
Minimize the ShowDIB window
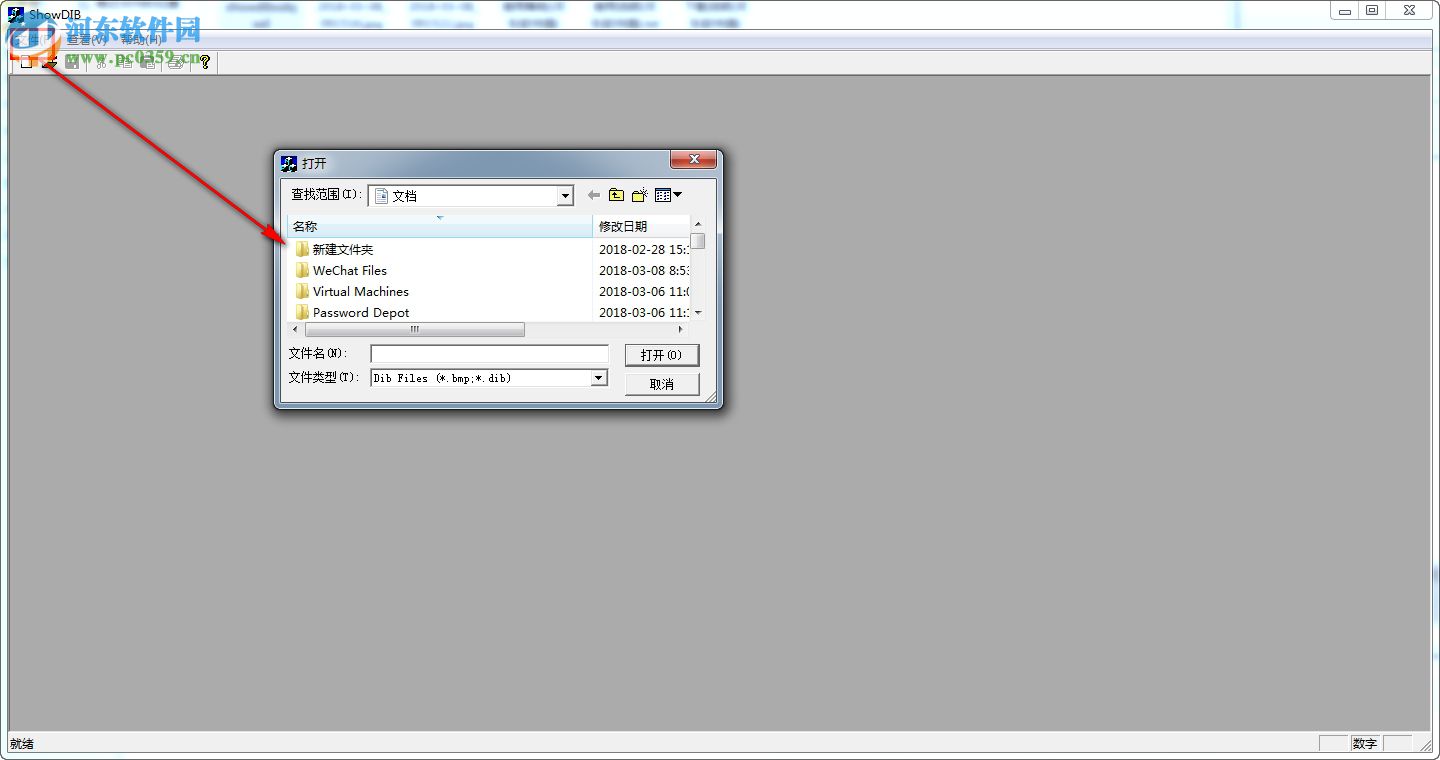1345,10
